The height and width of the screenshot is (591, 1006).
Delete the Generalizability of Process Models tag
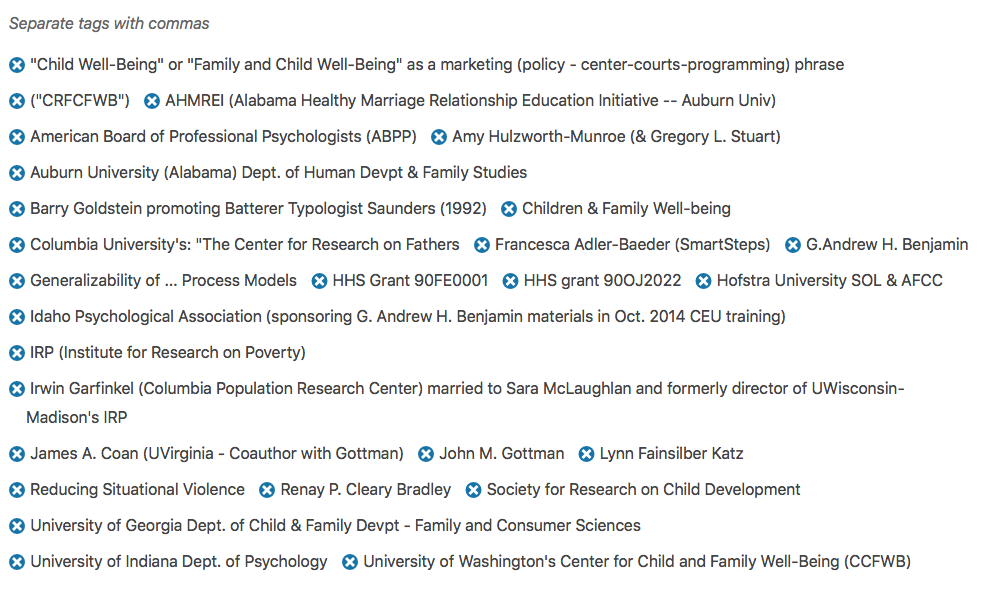pyautogui.click(x=17, y=281)
